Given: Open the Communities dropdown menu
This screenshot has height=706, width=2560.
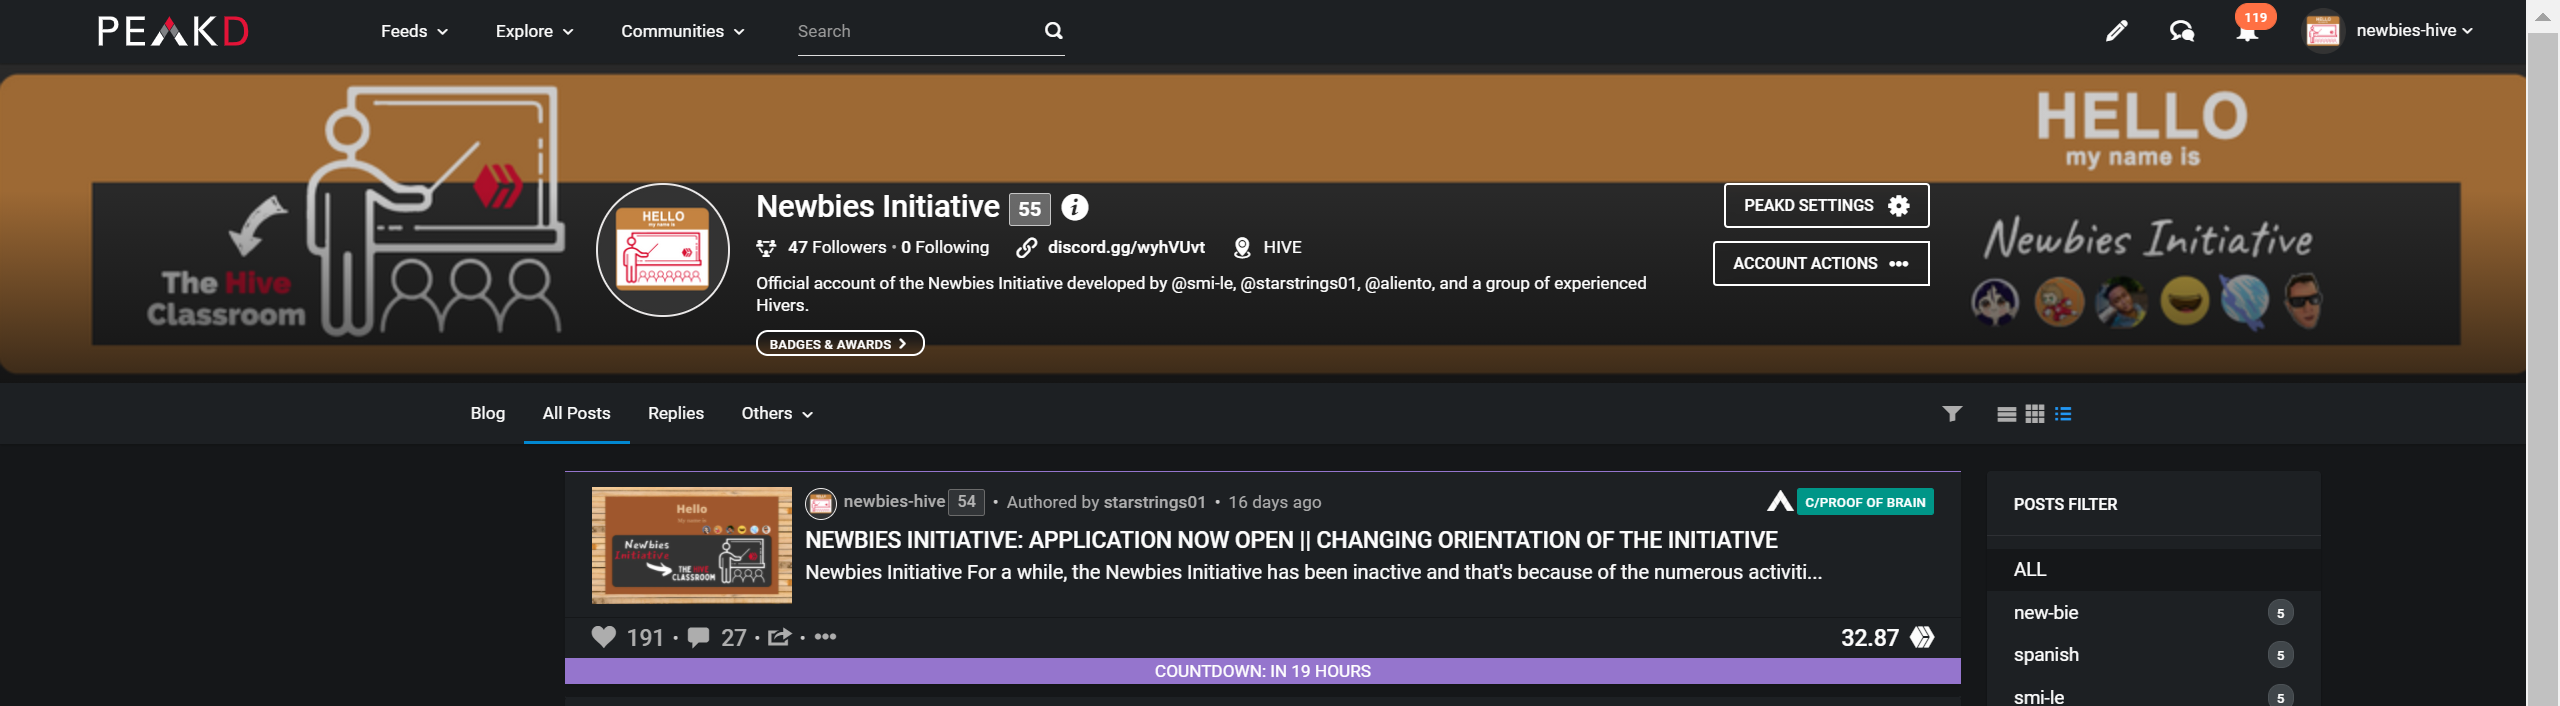Looking at the screenshot, I should click(683, 31).
